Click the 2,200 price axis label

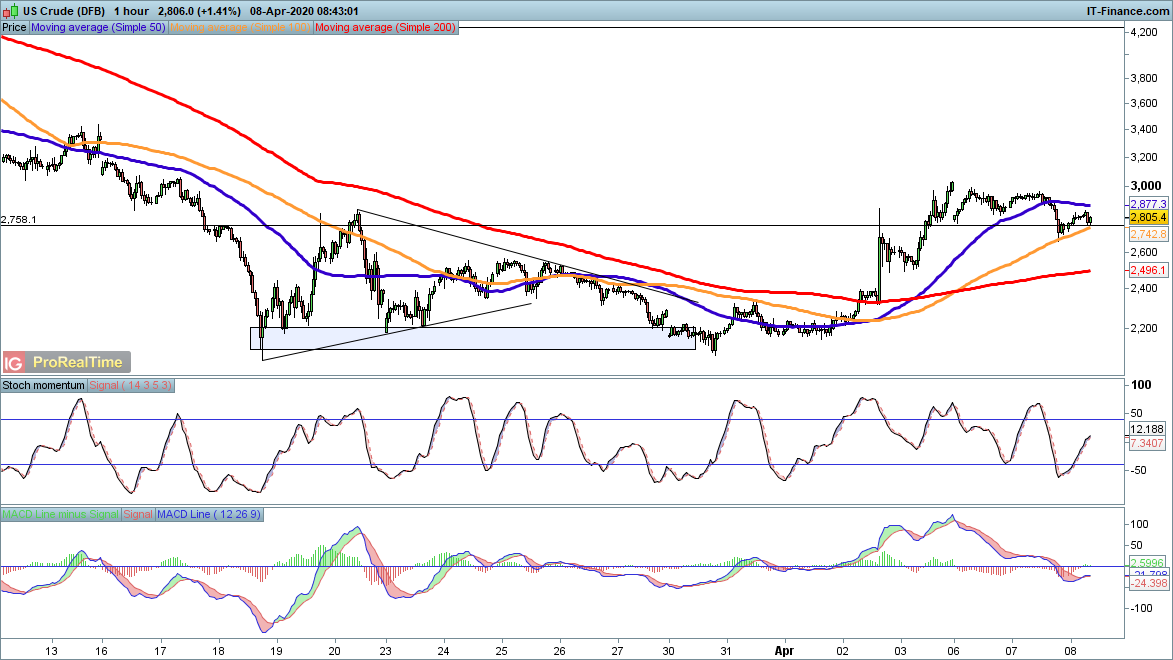[1145, 328]
